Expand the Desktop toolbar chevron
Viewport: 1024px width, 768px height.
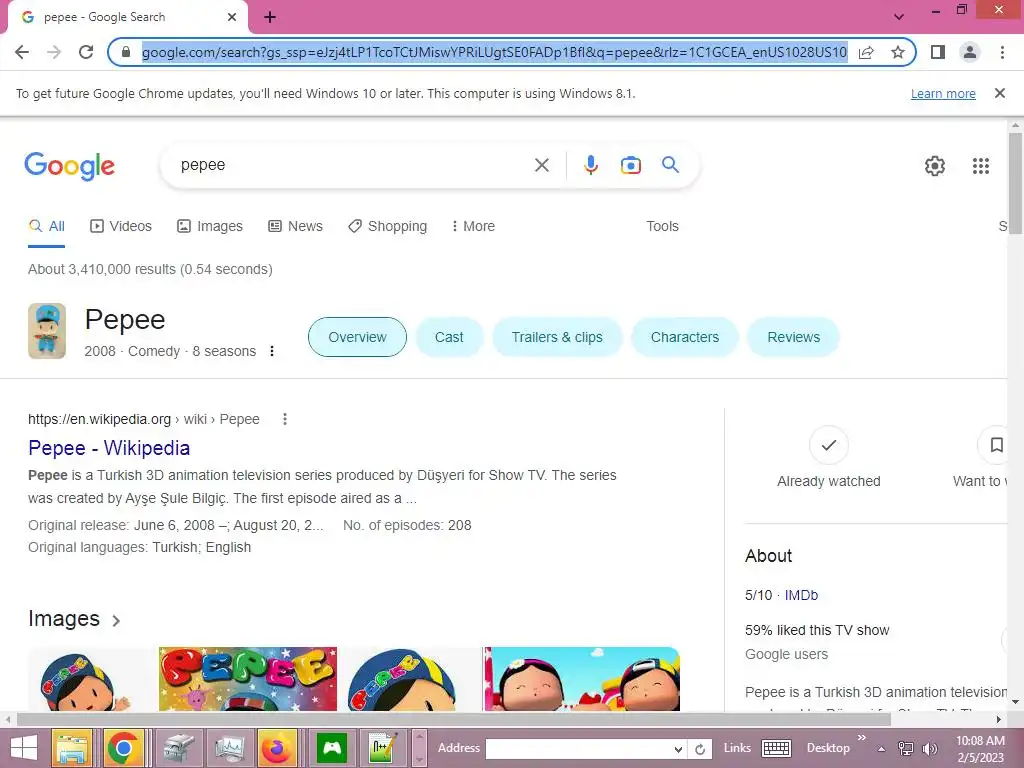[x=861, y=738]
